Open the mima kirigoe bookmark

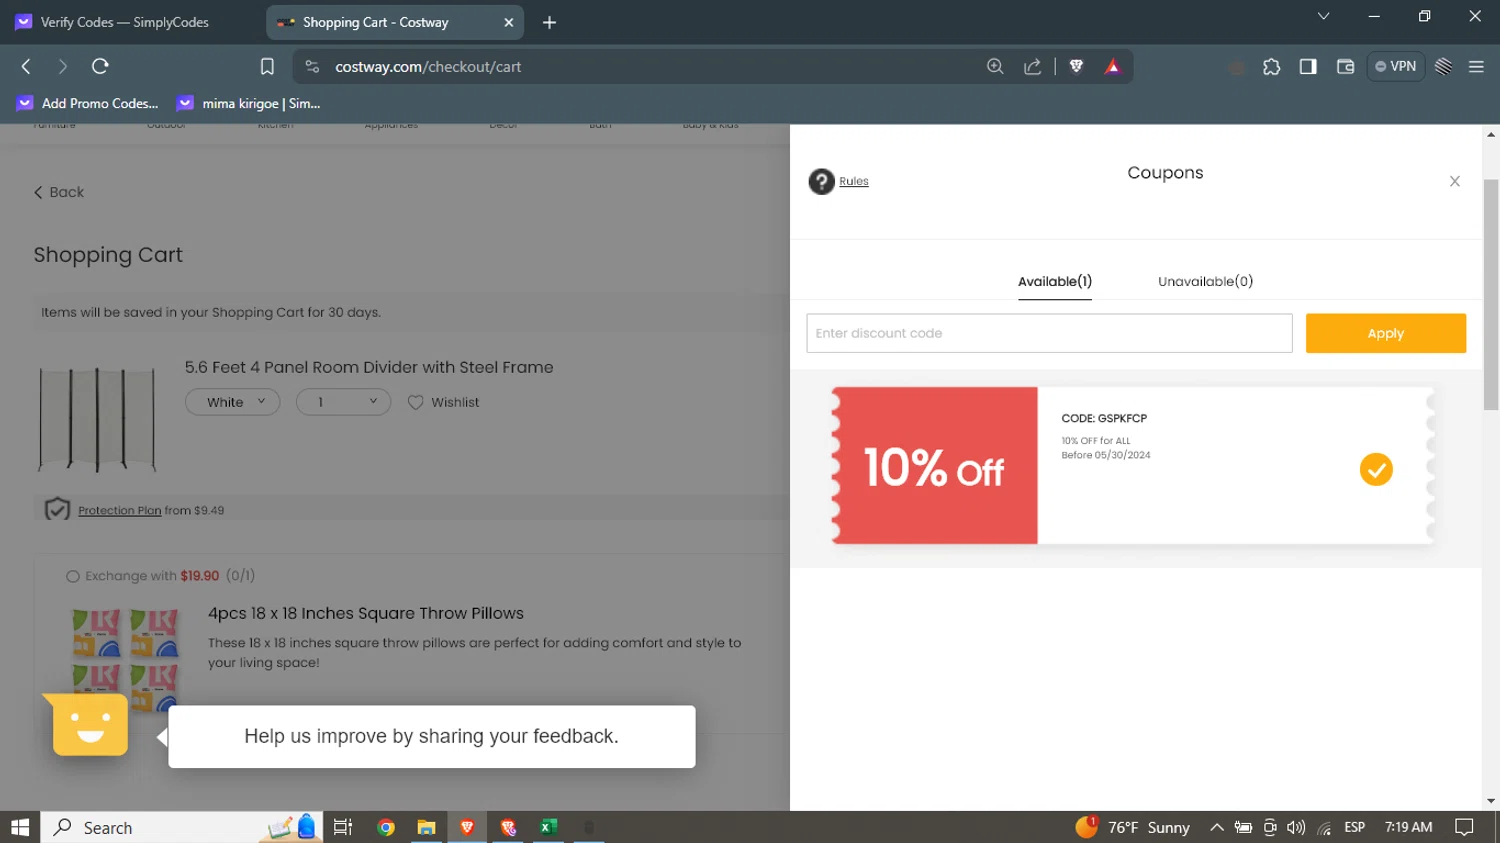pos(248,103)
